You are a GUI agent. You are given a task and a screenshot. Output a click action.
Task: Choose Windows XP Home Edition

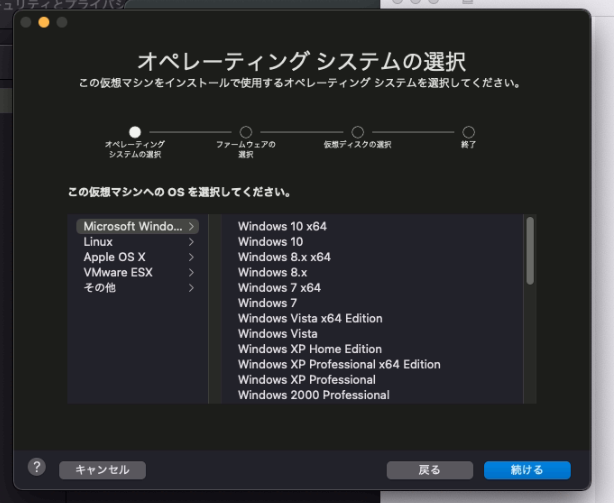[310, 349]
